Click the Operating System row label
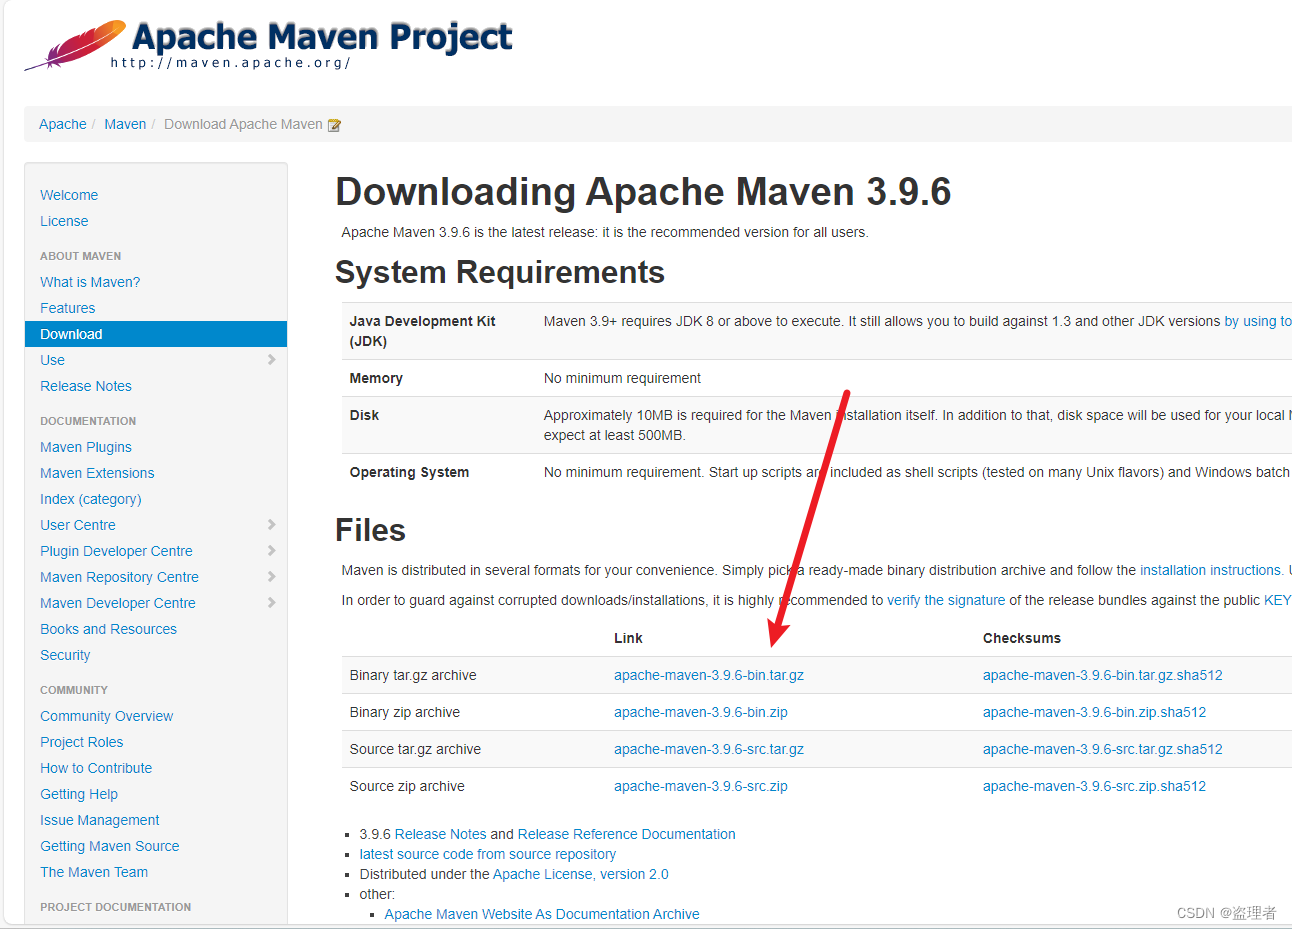 (x=409, y=472)
